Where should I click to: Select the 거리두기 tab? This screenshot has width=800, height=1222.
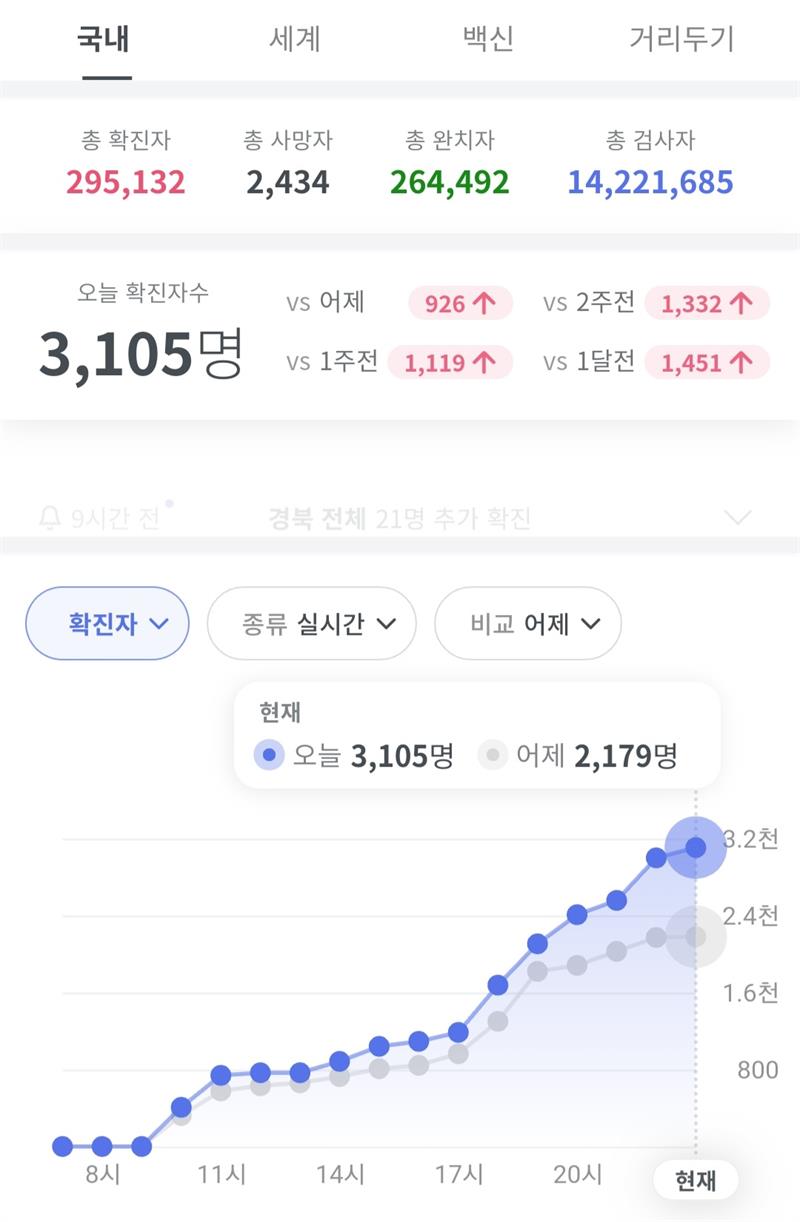[x=682, y=39]
